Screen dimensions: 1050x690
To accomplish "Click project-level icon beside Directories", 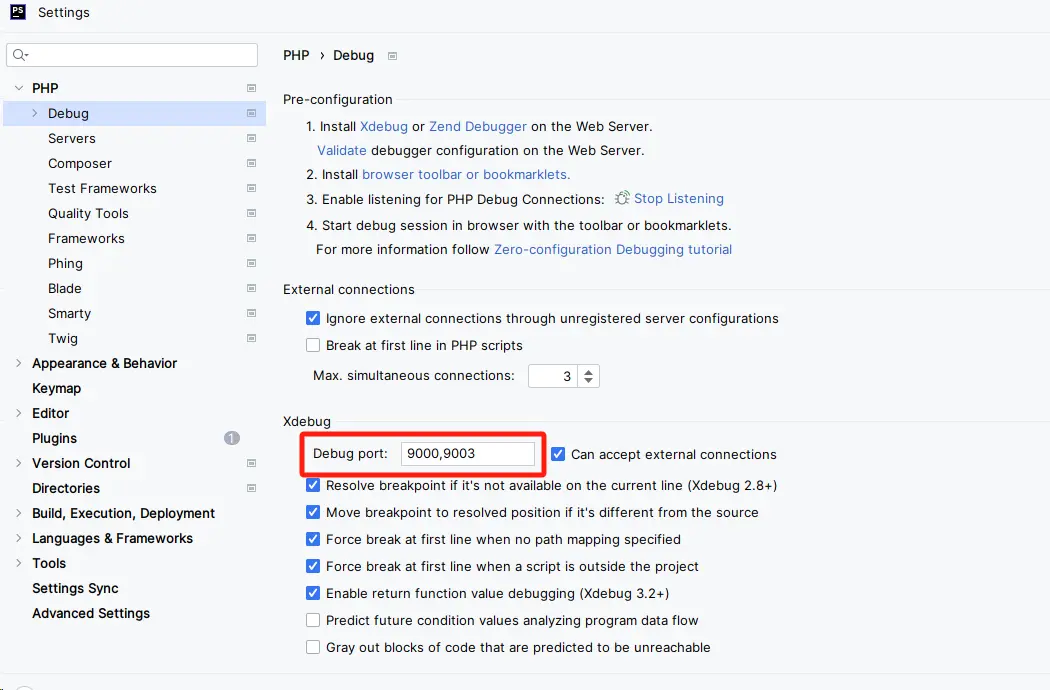I will (251, 488).
